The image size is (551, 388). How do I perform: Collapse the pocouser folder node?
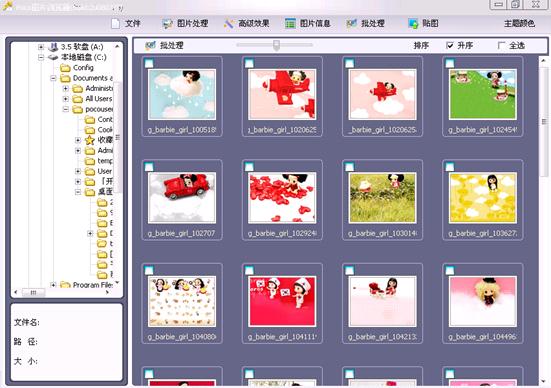66,110
